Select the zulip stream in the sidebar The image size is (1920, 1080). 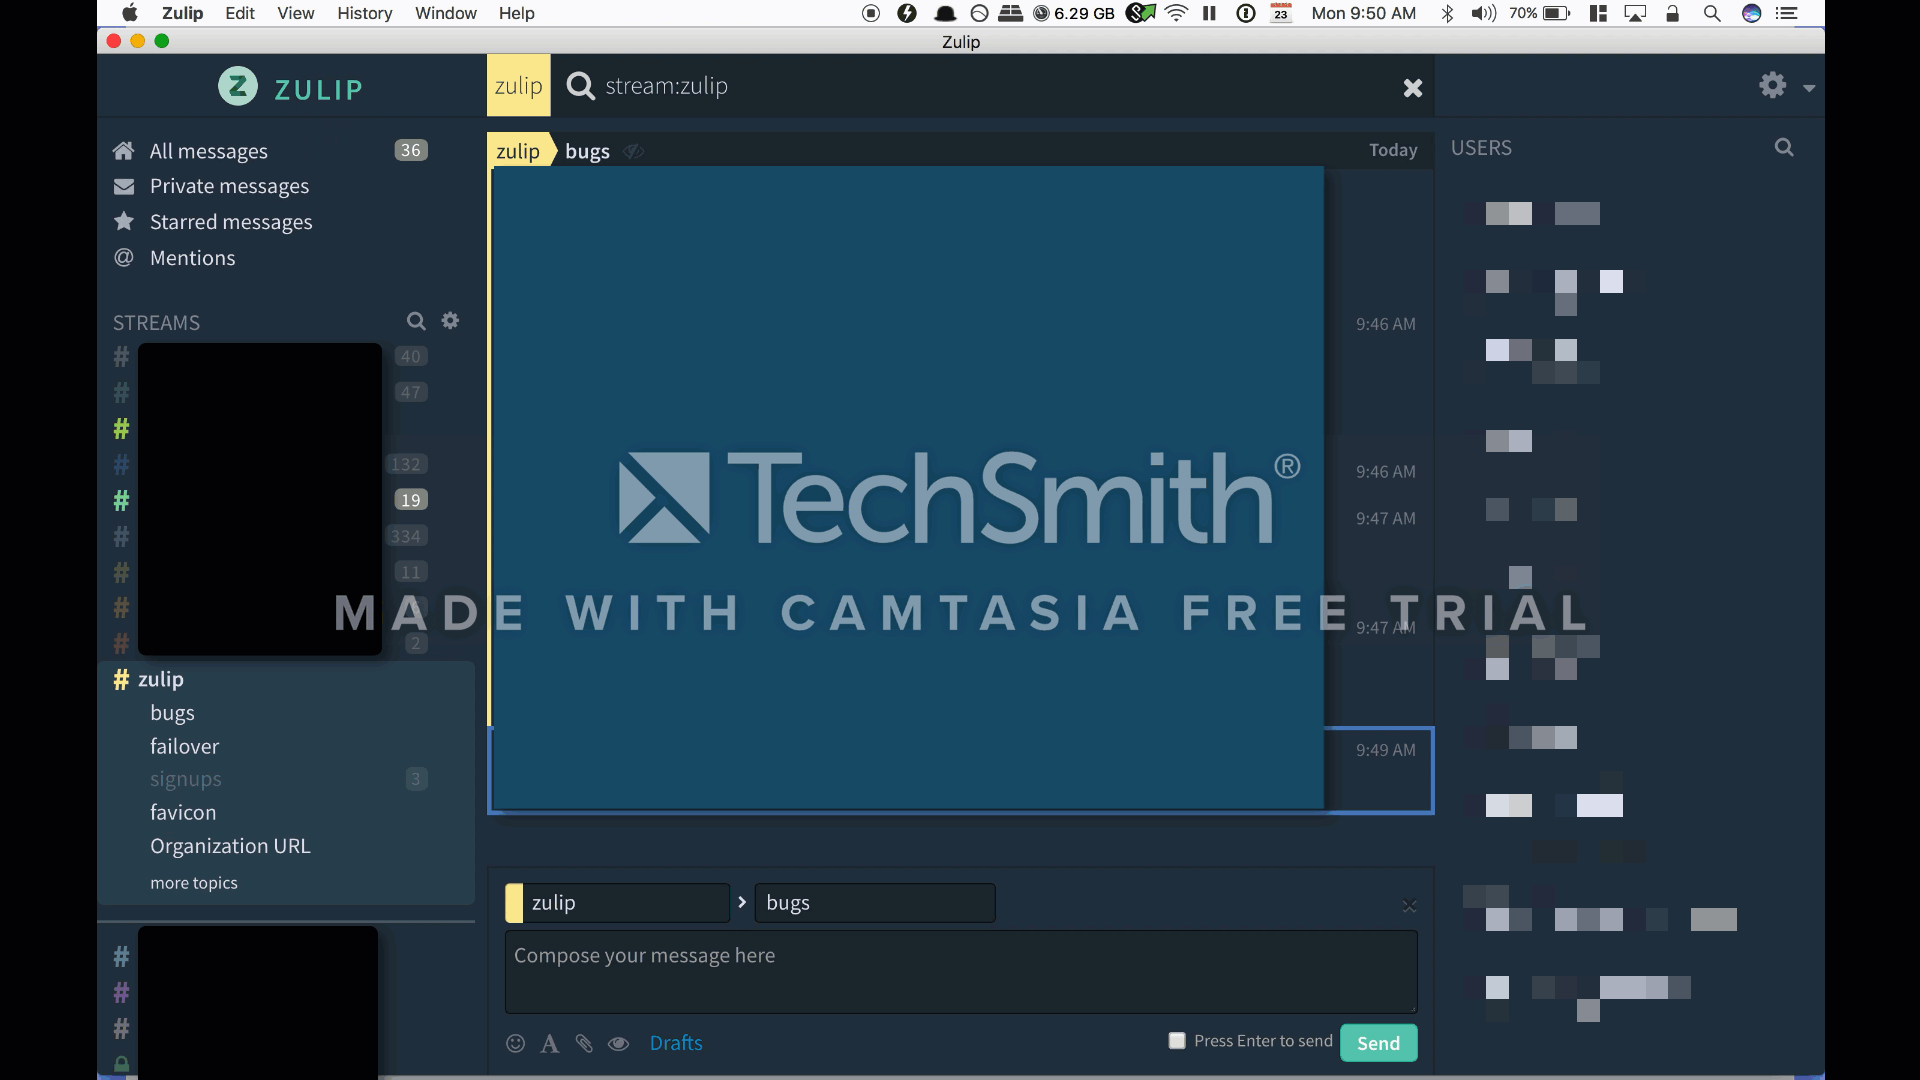161,679
